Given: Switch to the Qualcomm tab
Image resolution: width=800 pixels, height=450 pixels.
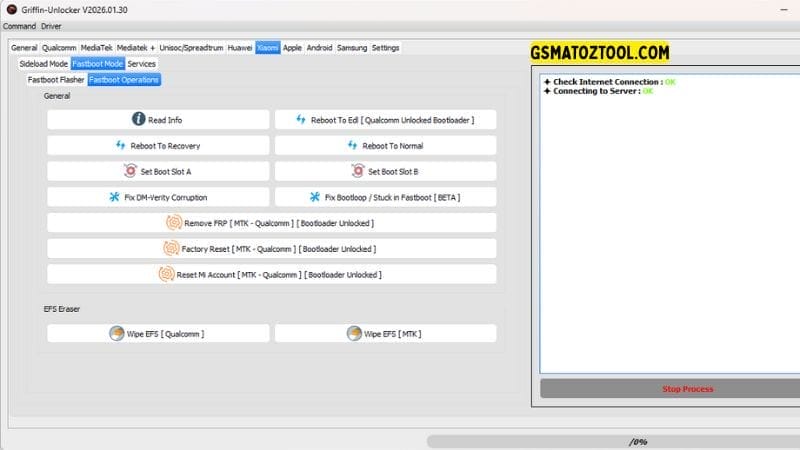Looking at the screenshot, I should tap(59, 47).
